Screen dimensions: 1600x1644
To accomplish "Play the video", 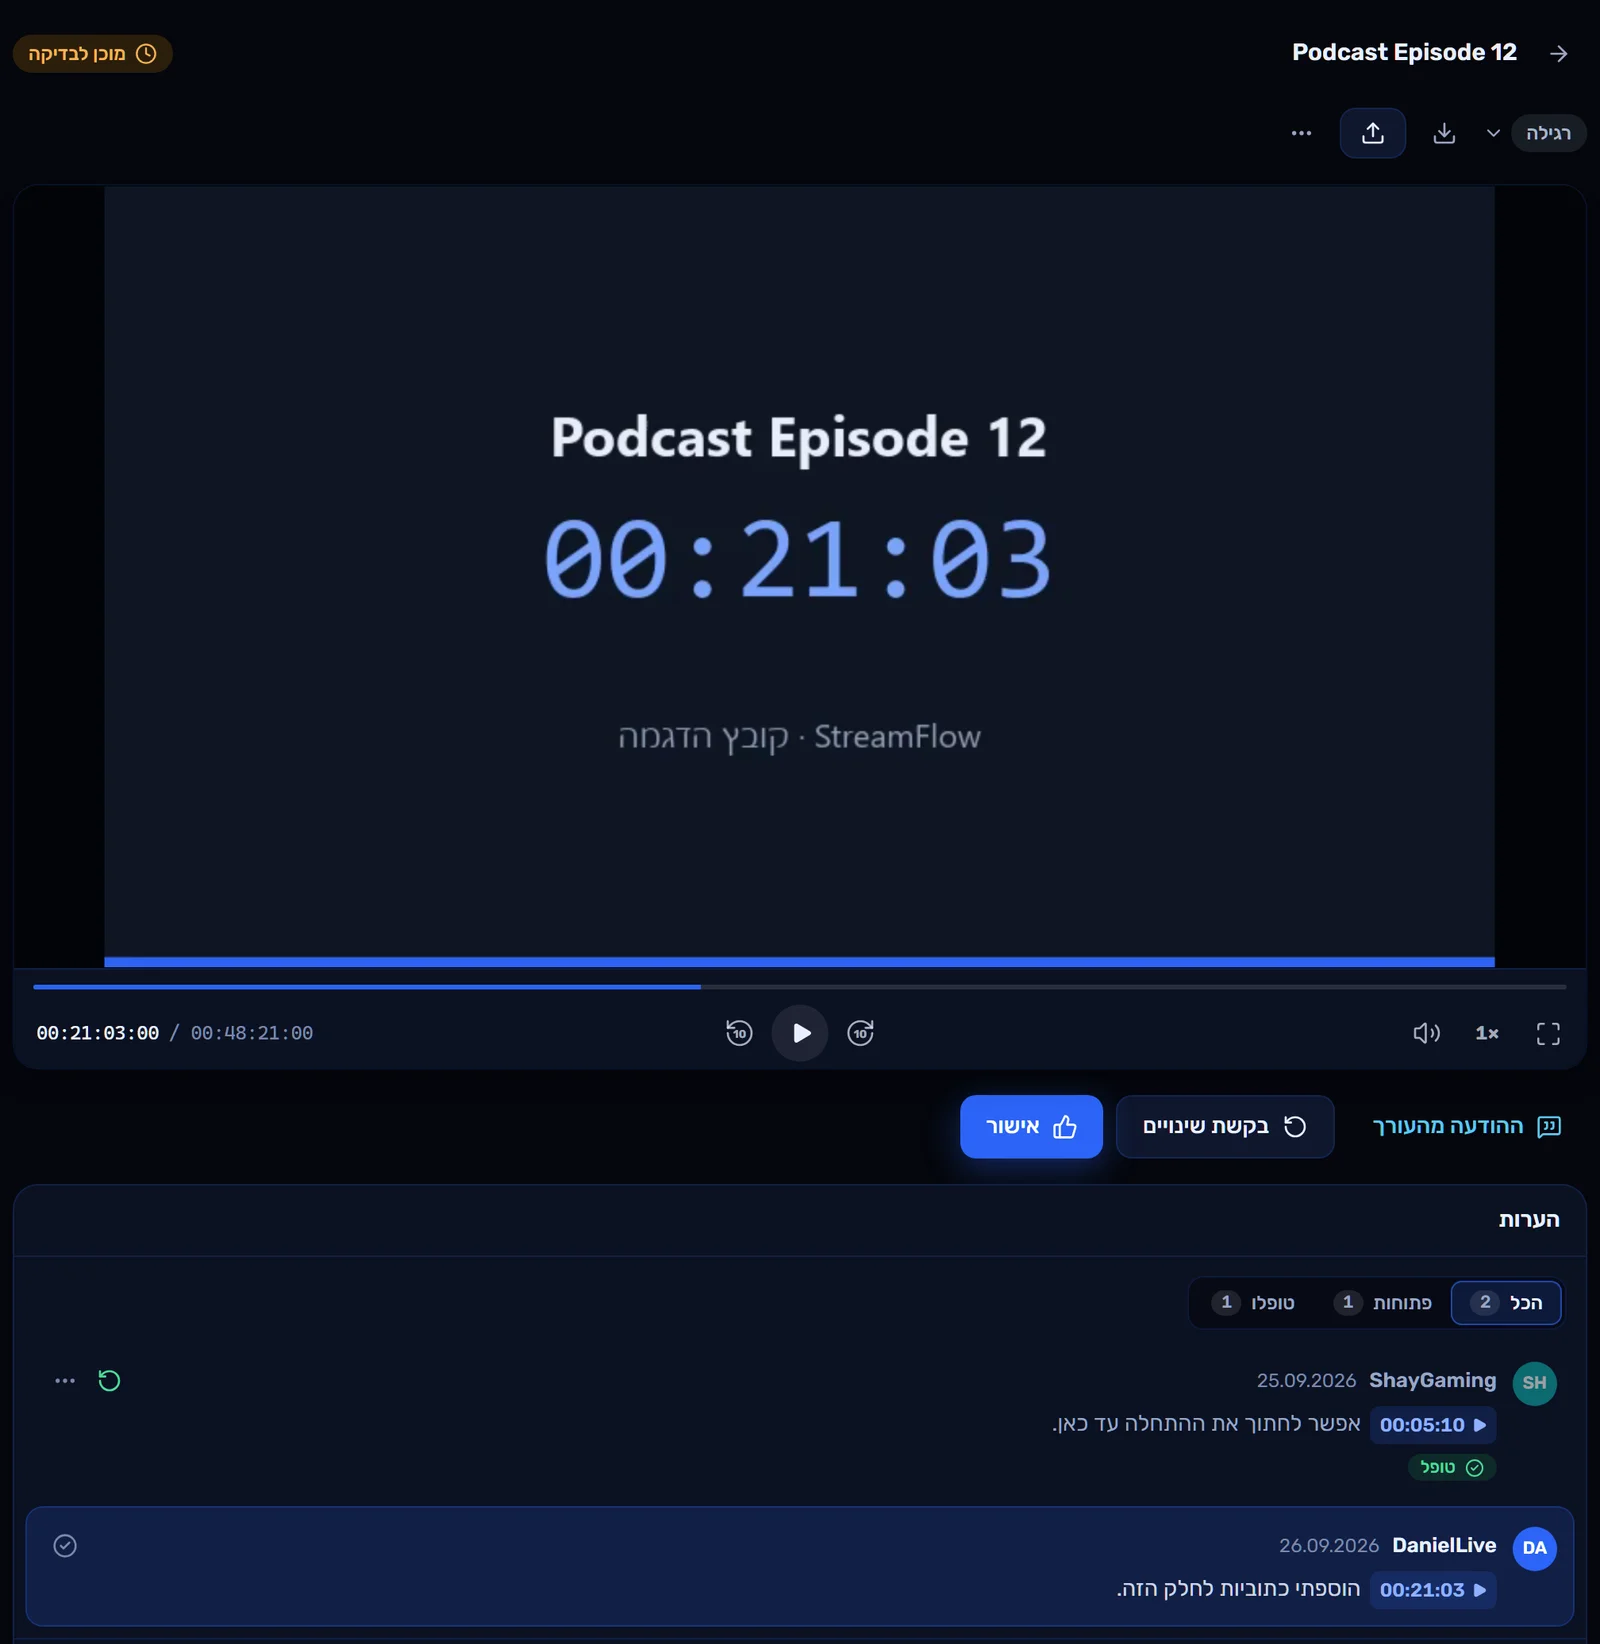I will coord(800,1033).
